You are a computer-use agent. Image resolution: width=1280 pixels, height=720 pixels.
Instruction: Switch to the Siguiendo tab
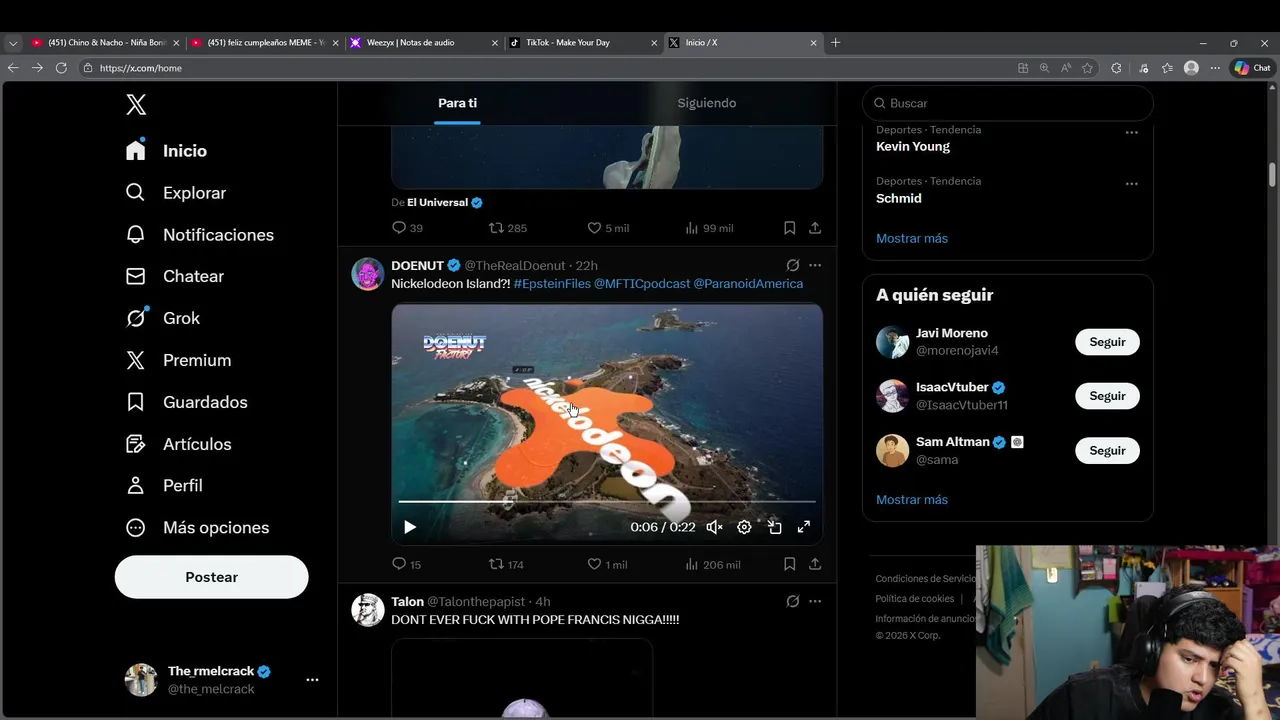tap(707, 103)
